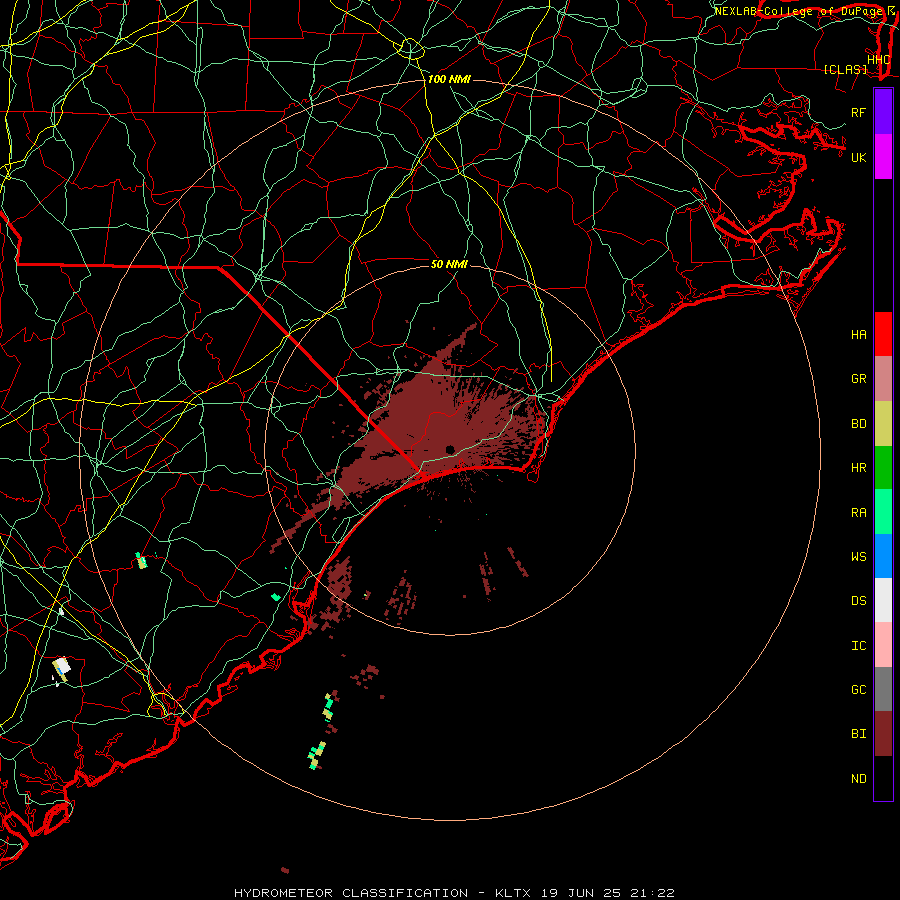Image resolution: width=900 pixels, height=900 pixels.
Task: Click the [CLAS] label
Action: click(845, 69)
